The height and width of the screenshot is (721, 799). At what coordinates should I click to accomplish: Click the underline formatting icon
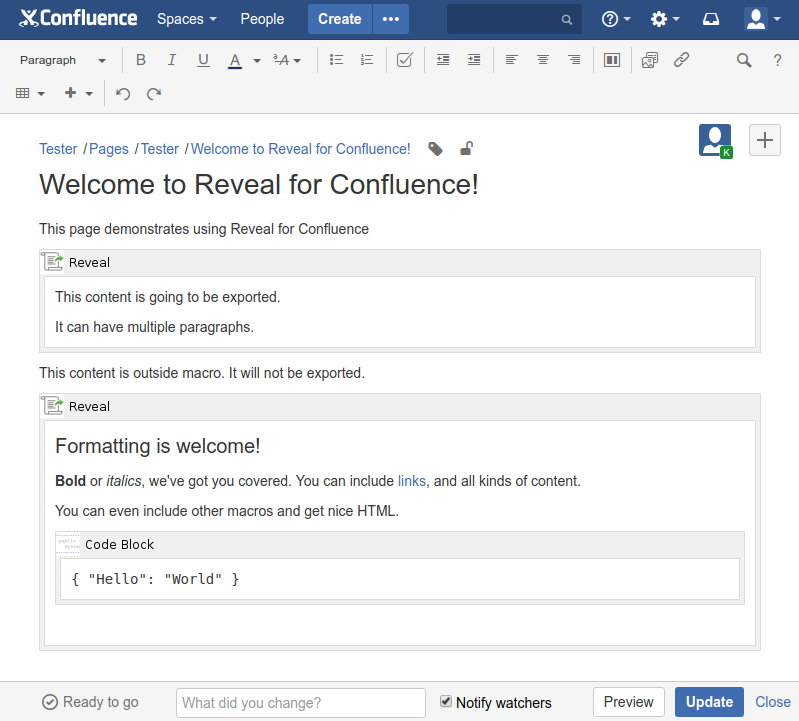[x=203, y=60]
